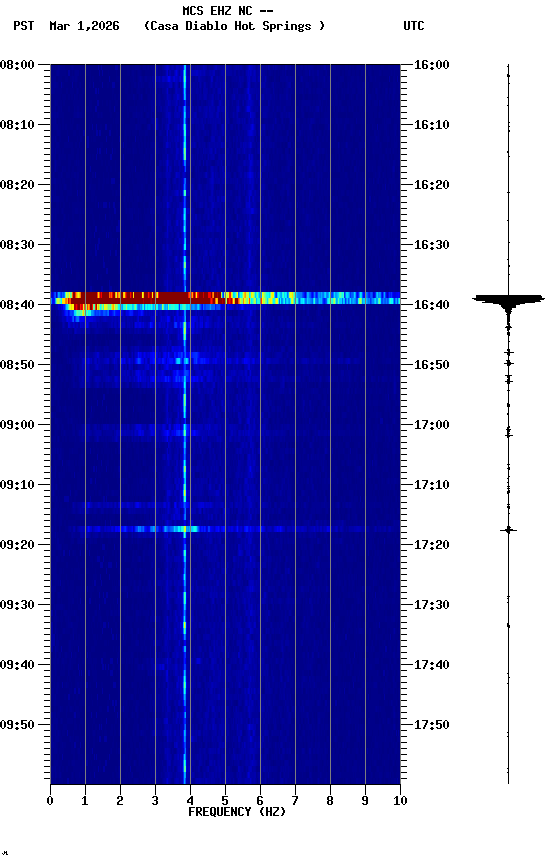Click the '6' frequency axis tick label
The height and width of the screenshot is (864, 552).
260,801
